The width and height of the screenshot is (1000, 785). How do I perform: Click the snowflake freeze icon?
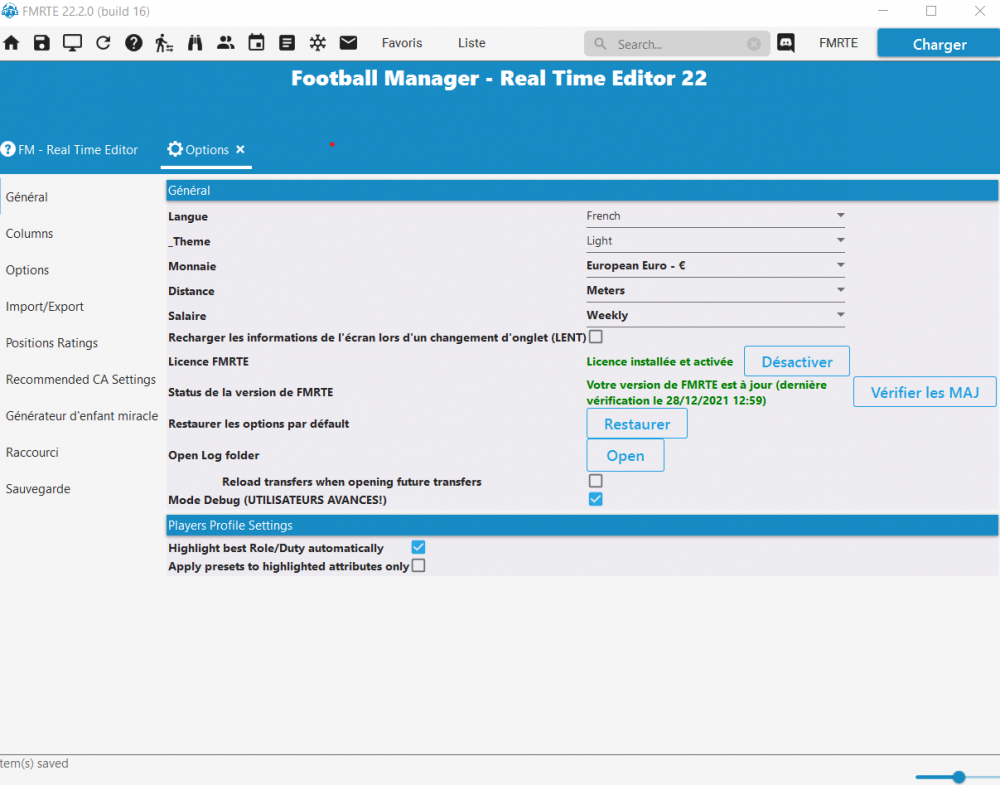click(318, 43)
